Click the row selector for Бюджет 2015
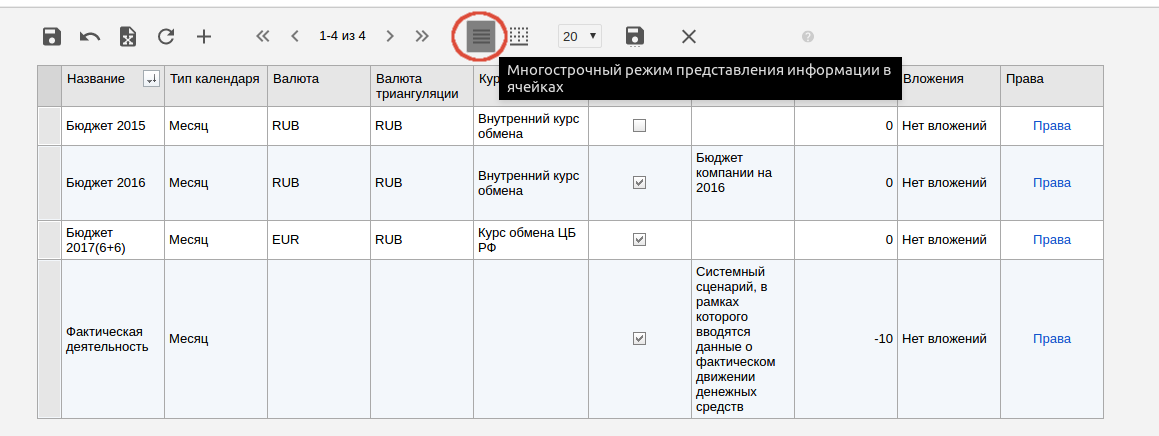This screenshot has height=436, width=1159. (50, 126)
